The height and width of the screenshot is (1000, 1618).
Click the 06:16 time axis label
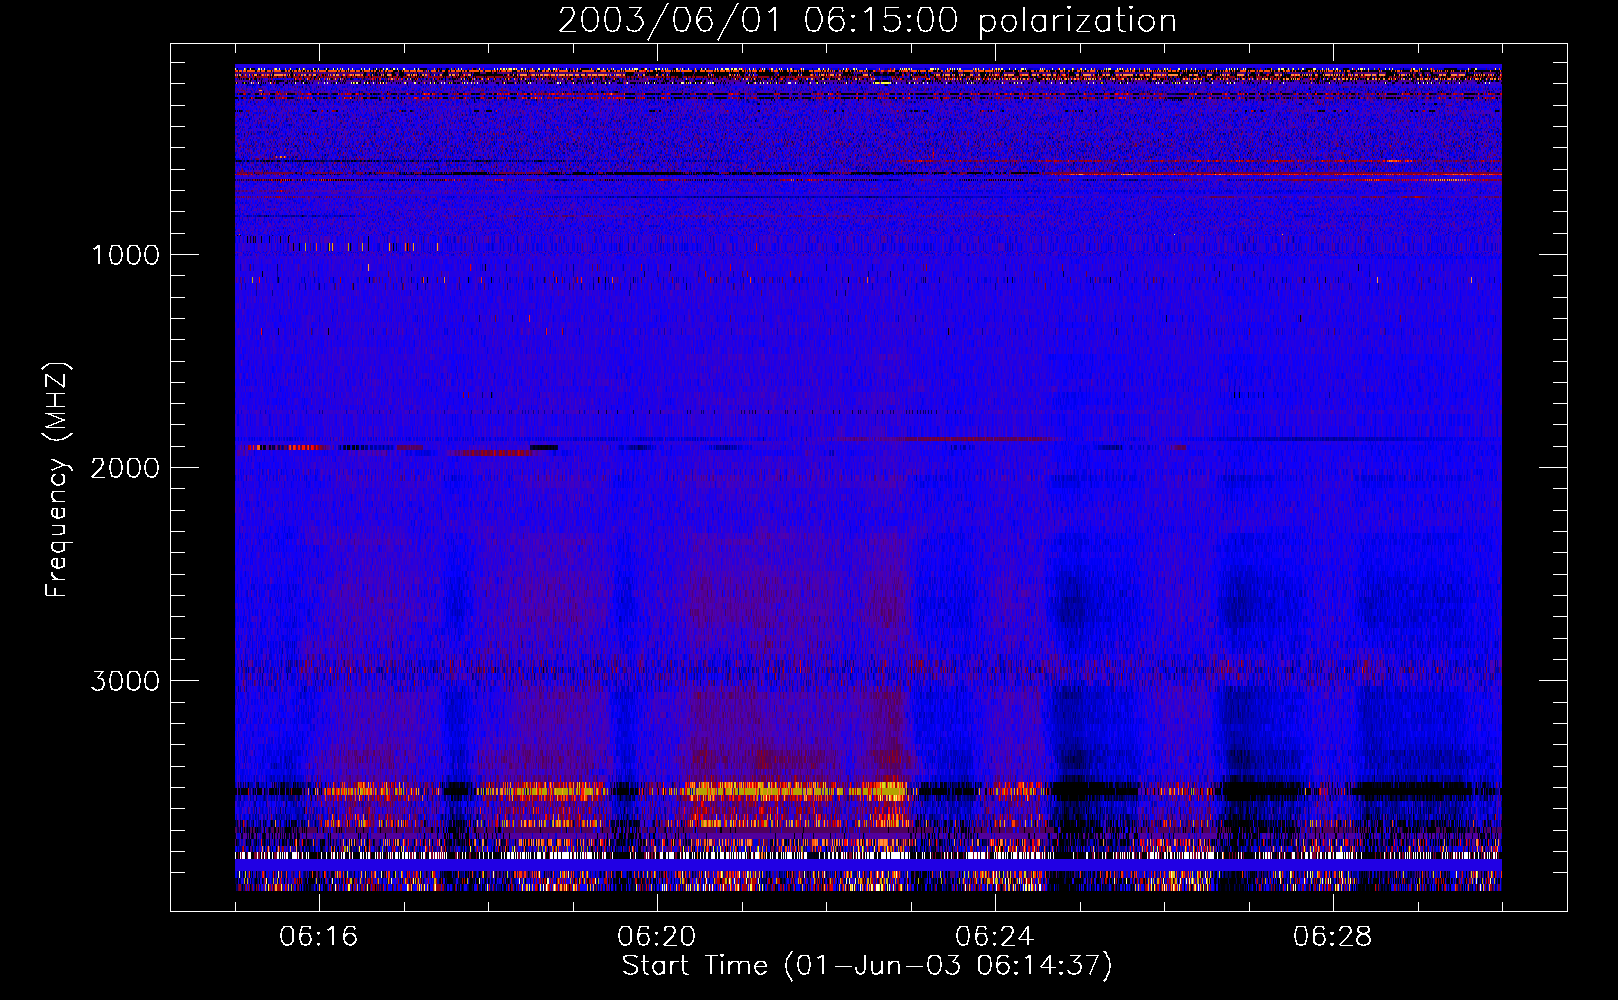pyautogui.click(x=319, y=937)
